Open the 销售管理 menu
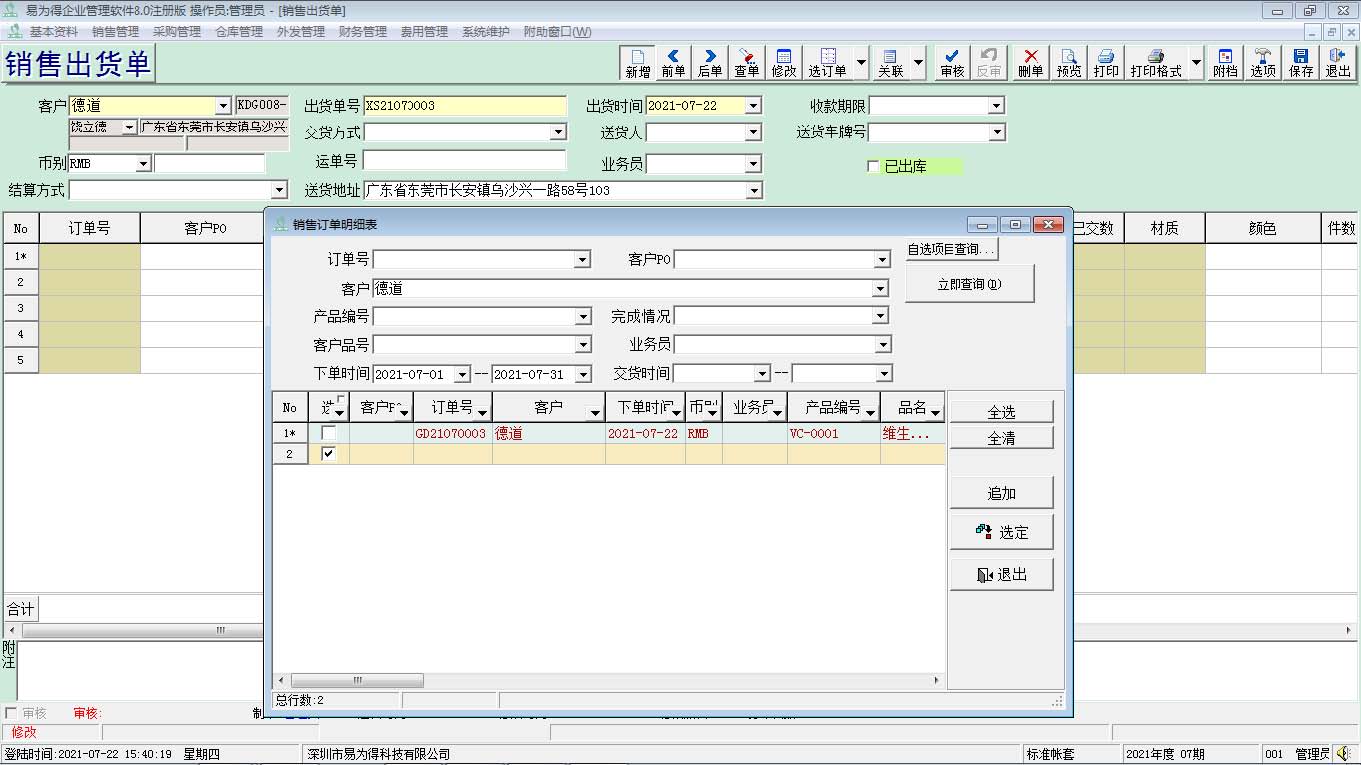The image size is (1361, 765). [115, 31]
